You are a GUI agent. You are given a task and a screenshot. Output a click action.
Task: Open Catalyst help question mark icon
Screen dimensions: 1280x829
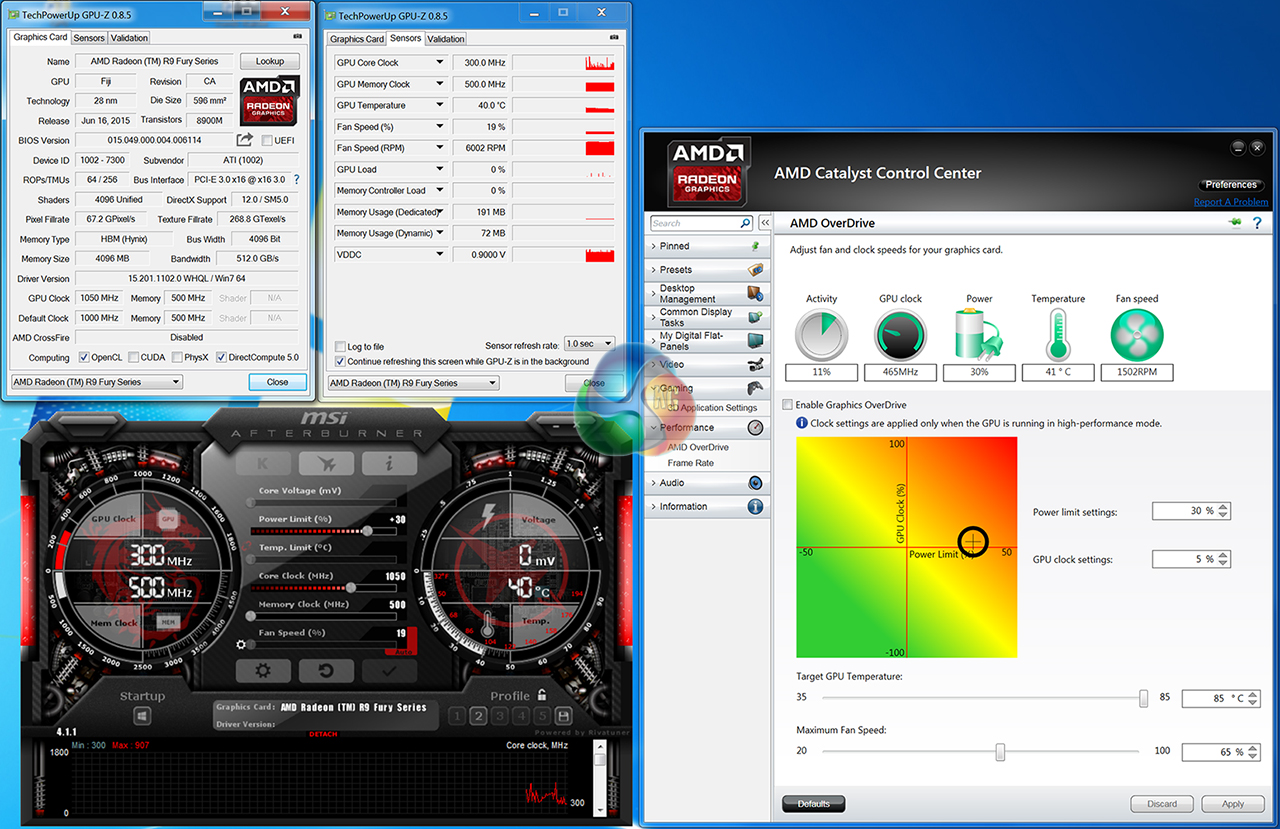(x=1257, y=223)
